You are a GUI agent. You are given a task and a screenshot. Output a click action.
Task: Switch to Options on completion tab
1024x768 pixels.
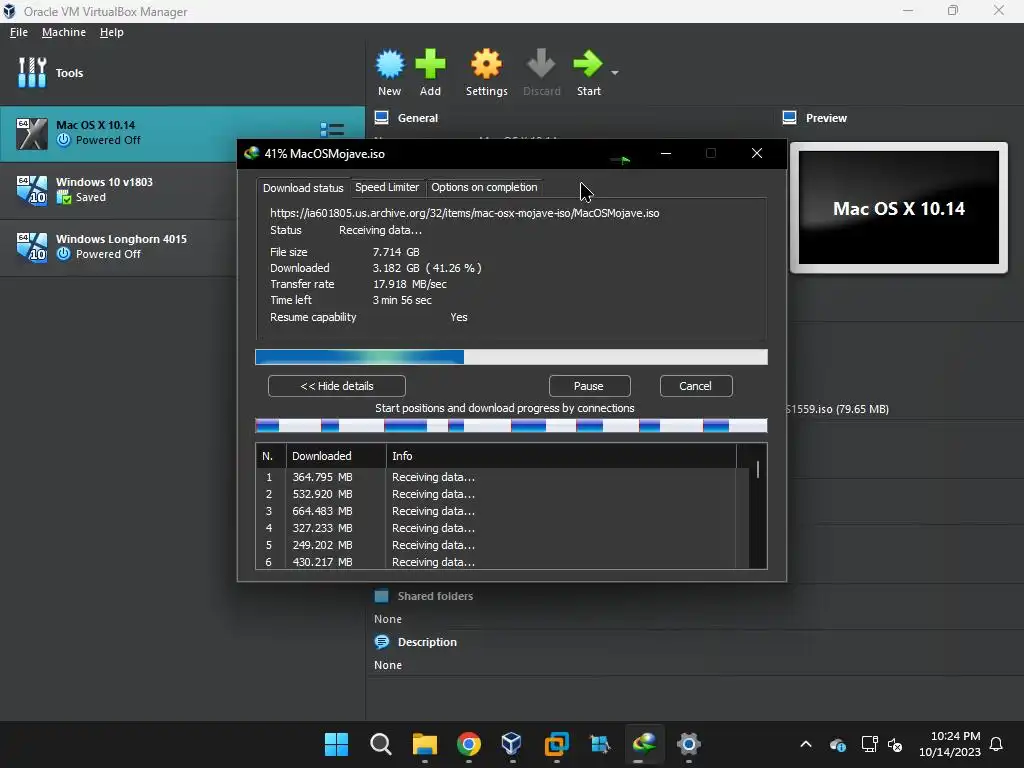tap(484, 187)
